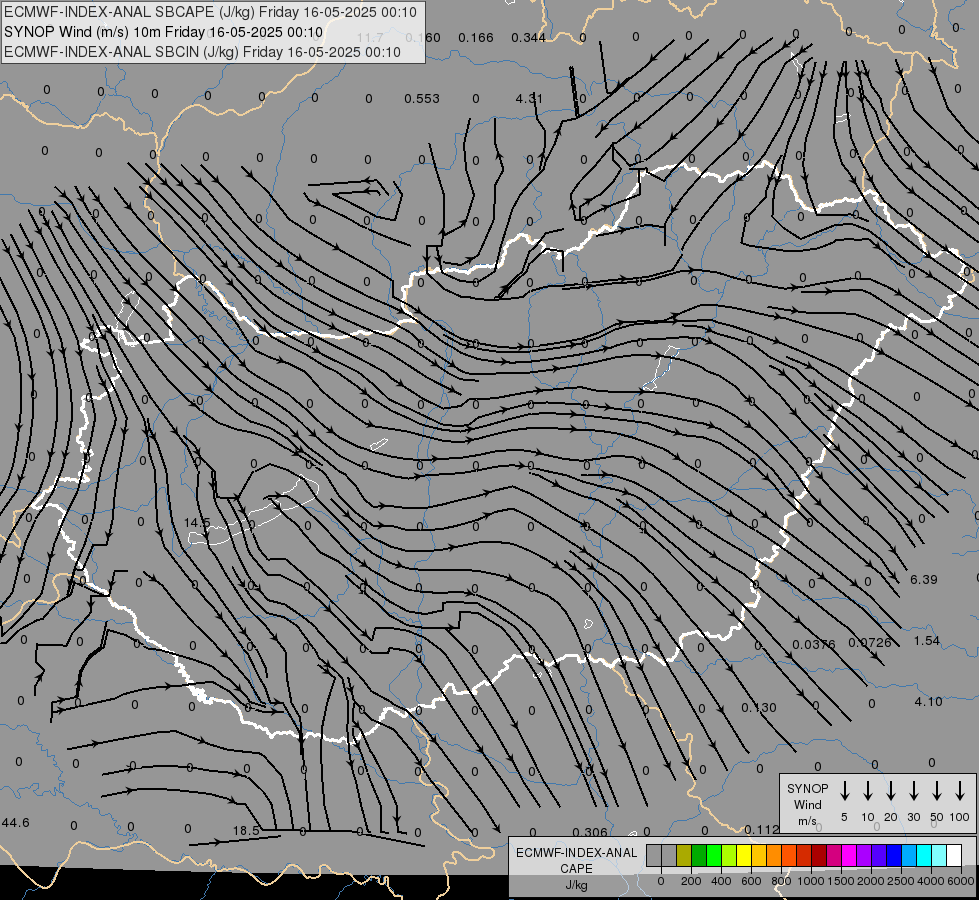
Task: Click the 200 tick label on CAPE scale
Action: pos(691,881)
